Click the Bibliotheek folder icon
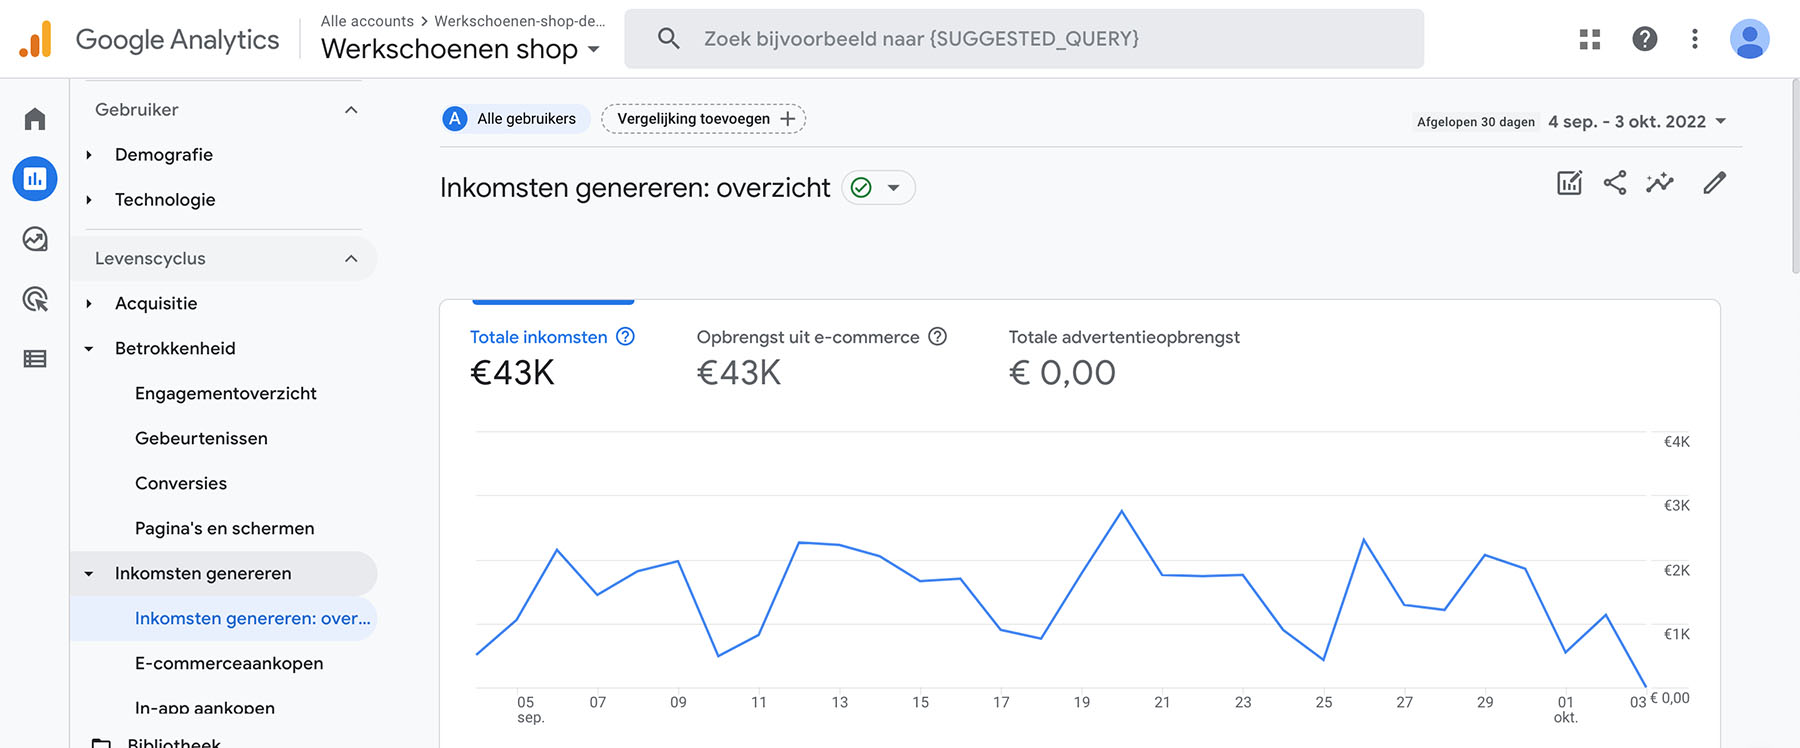The width and height of the screenshot is (1800, 748). [x=101, y=743]
